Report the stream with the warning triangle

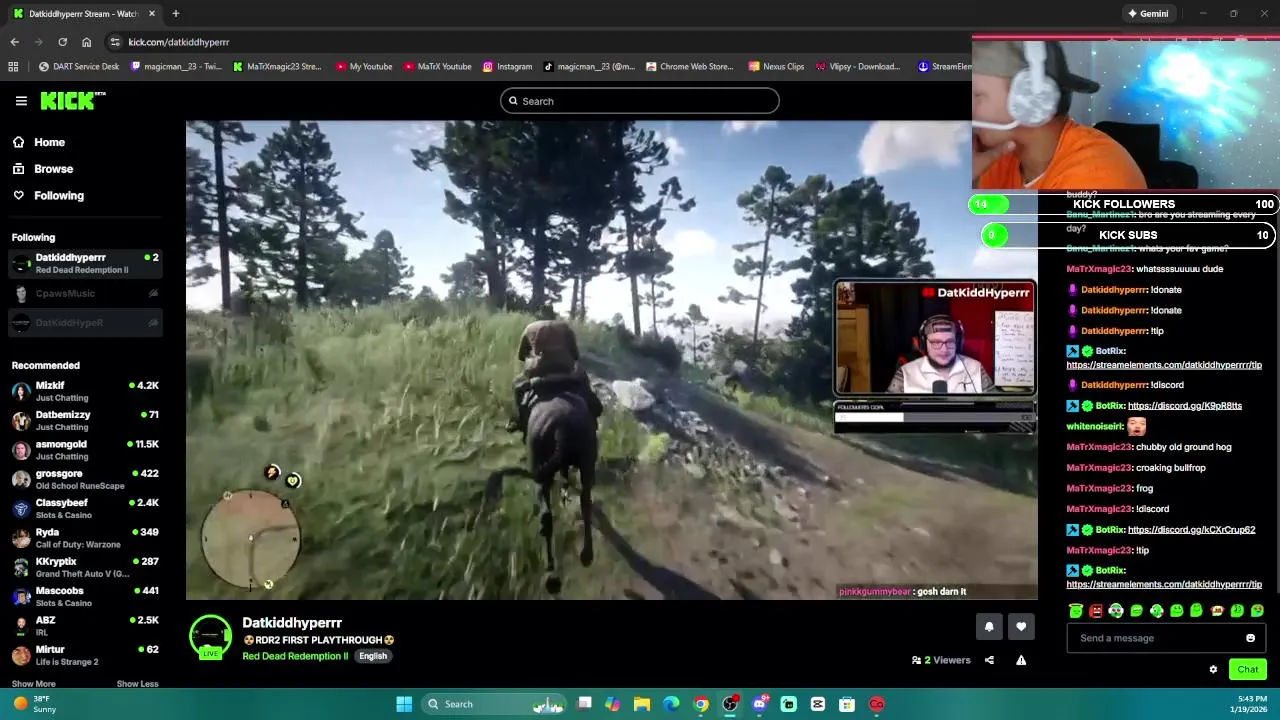pyautogui.click(x=1021, y=660)
